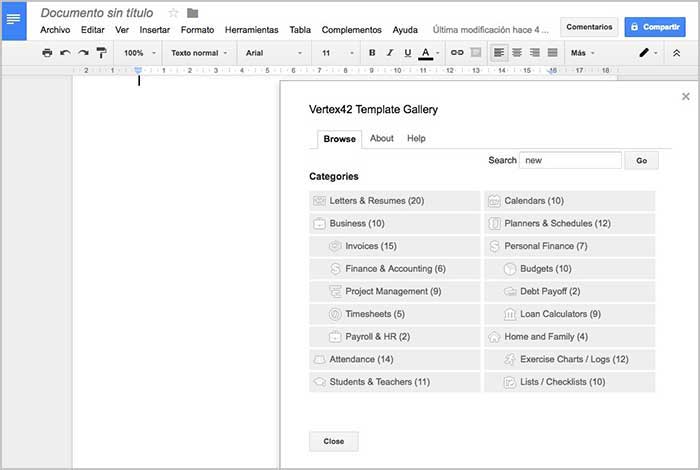The height and width of the screenshot is (470, 700).
Task: Click the Close button in the gallery
Action: click(333, 441)
